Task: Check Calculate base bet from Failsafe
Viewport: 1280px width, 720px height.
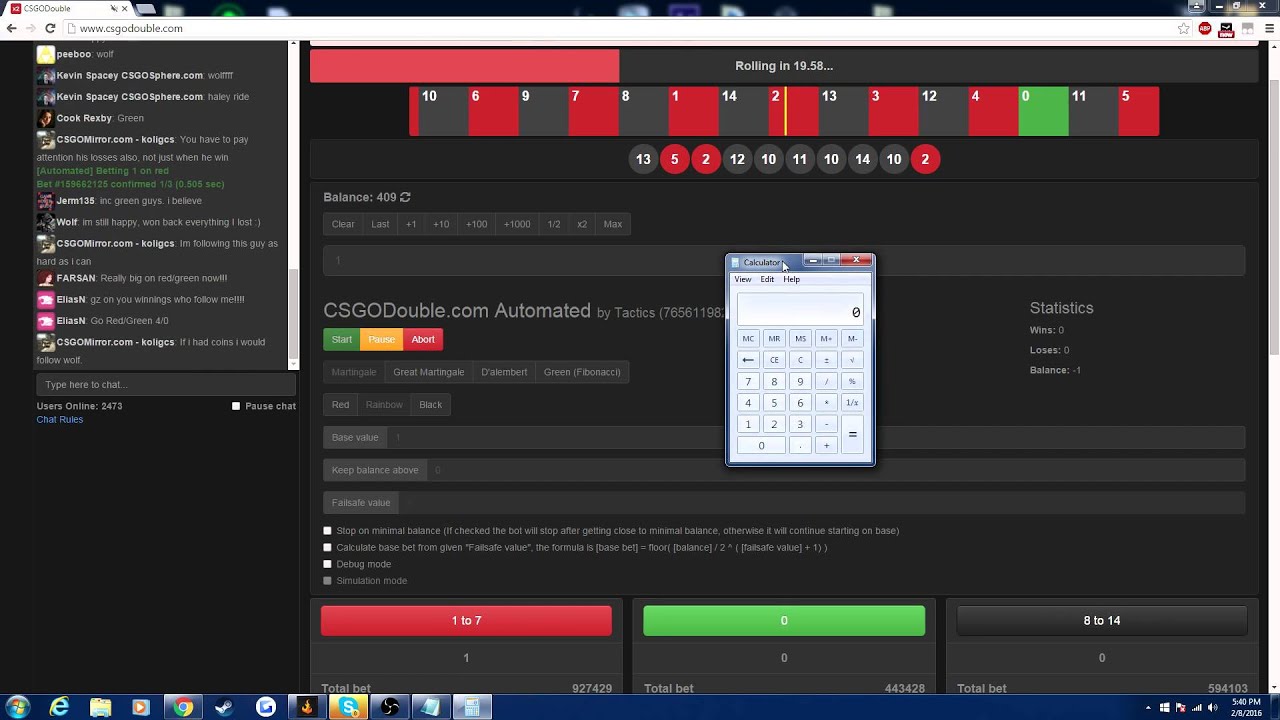Action: [x=327, y=548]
